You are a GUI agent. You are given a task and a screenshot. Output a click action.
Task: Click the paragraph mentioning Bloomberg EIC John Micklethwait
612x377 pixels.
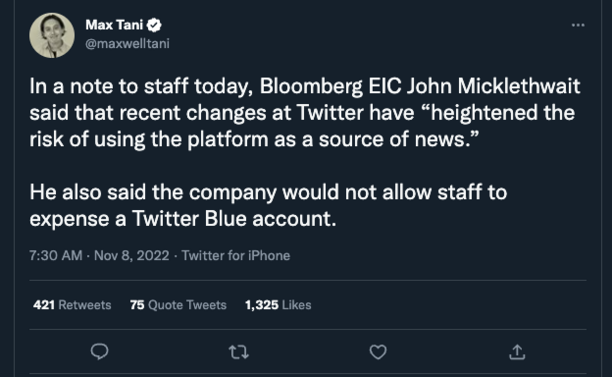(305, 113)
